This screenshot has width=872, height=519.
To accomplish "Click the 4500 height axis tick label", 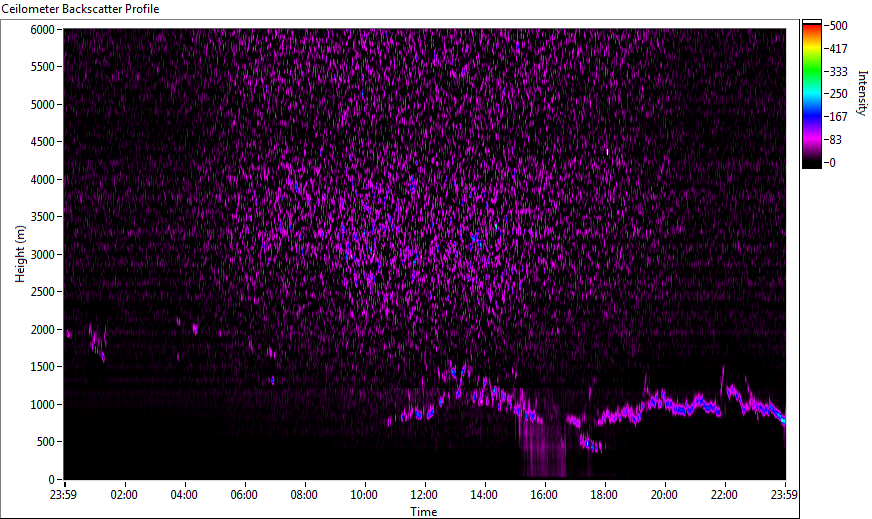I will tap(42, 142).
